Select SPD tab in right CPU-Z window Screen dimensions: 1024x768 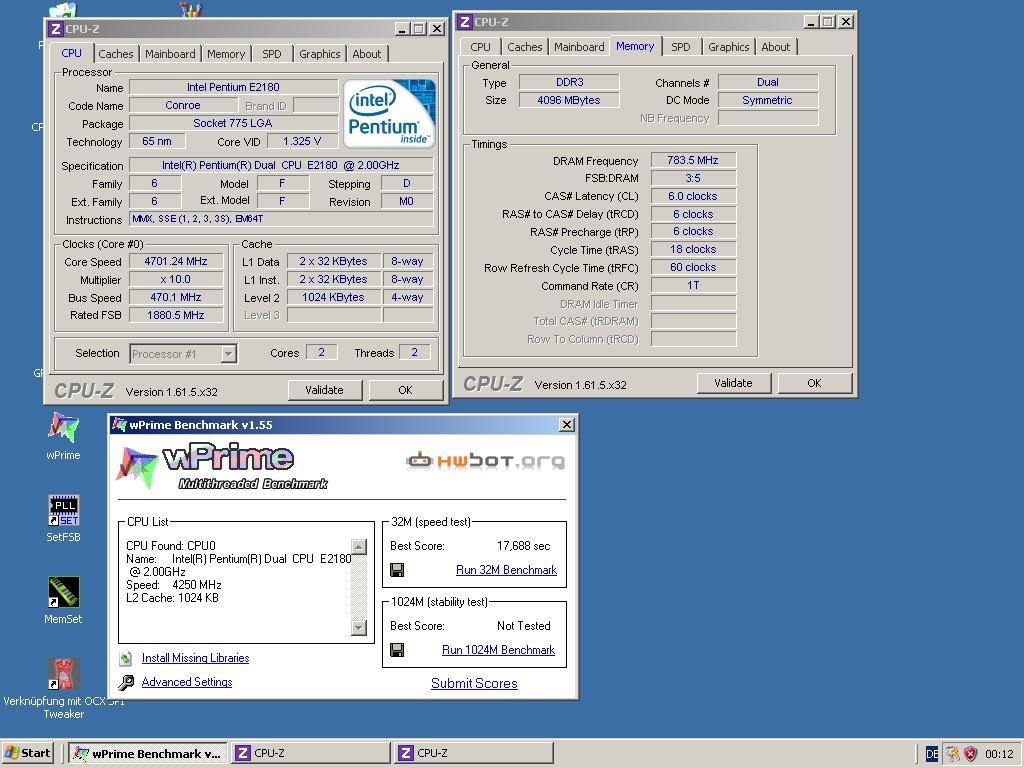(680, 47)
